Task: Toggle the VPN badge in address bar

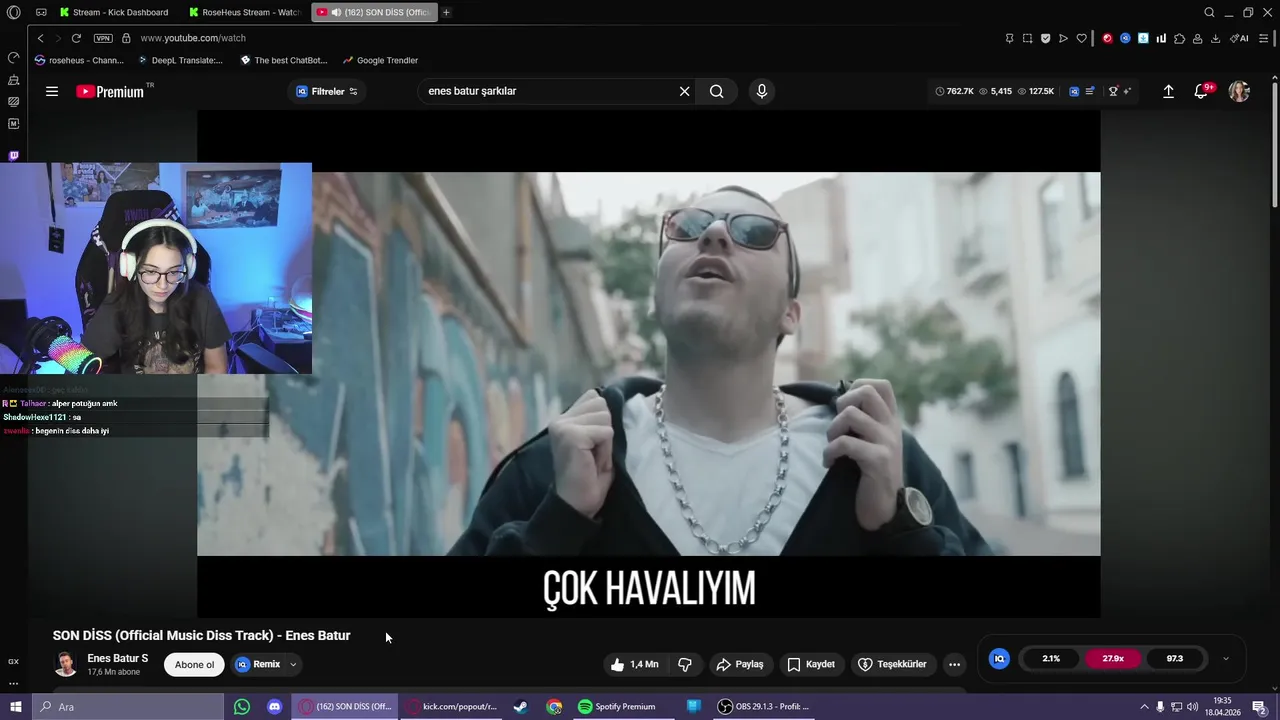Action: (103, 38)
